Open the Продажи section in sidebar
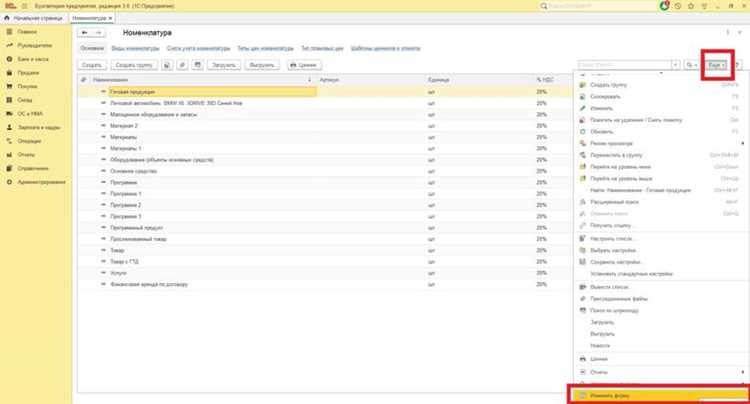This screenshot has width=750, height=404. coord(28,73)
